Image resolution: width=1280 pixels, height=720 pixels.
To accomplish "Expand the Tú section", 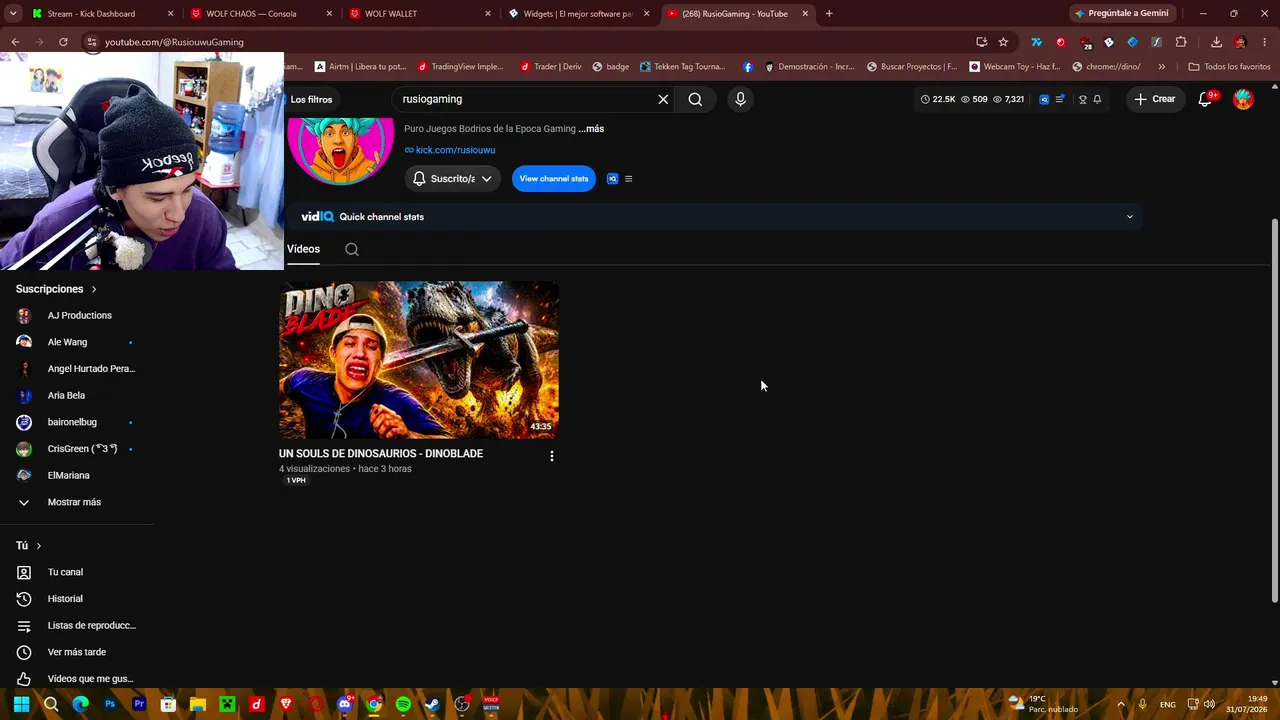I will click(29, 546).
